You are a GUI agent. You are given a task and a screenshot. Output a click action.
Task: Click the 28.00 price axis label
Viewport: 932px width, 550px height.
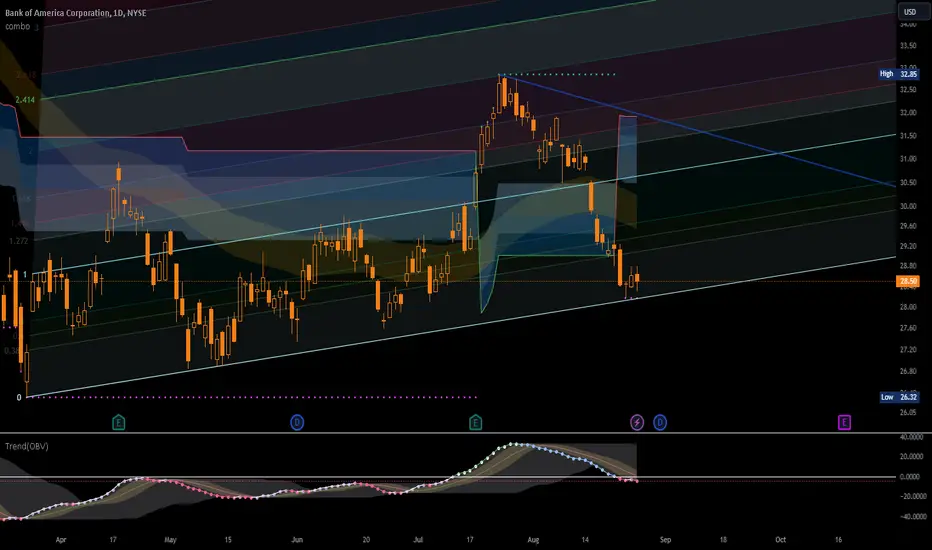pos(908,307)
